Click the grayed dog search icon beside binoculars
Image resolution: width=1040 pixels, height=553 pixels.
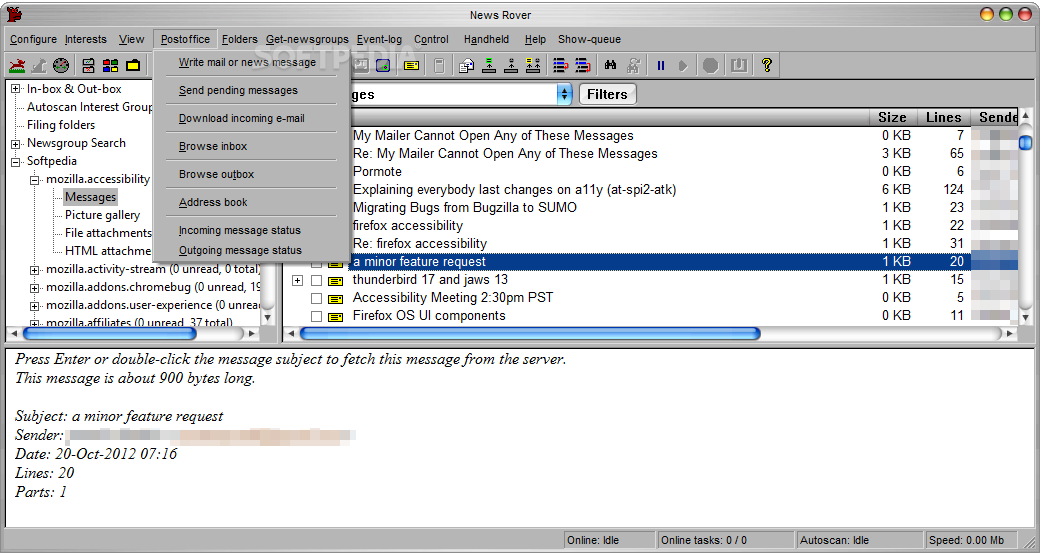[x=633, y=65]
